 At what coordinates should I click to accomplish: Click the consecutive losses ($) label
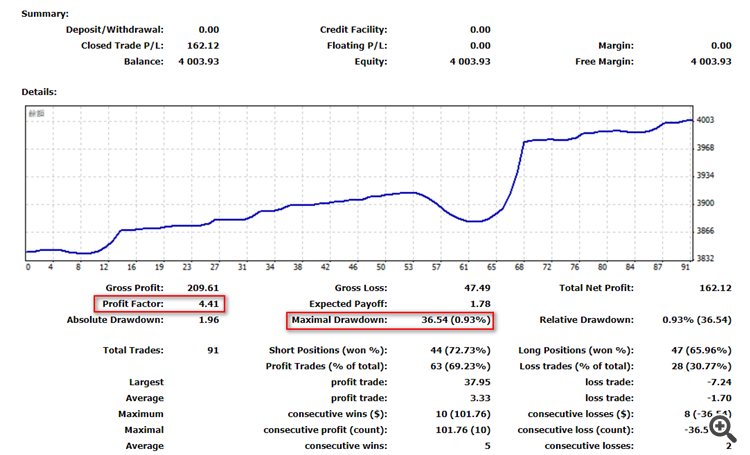click(x=581, y=414)
